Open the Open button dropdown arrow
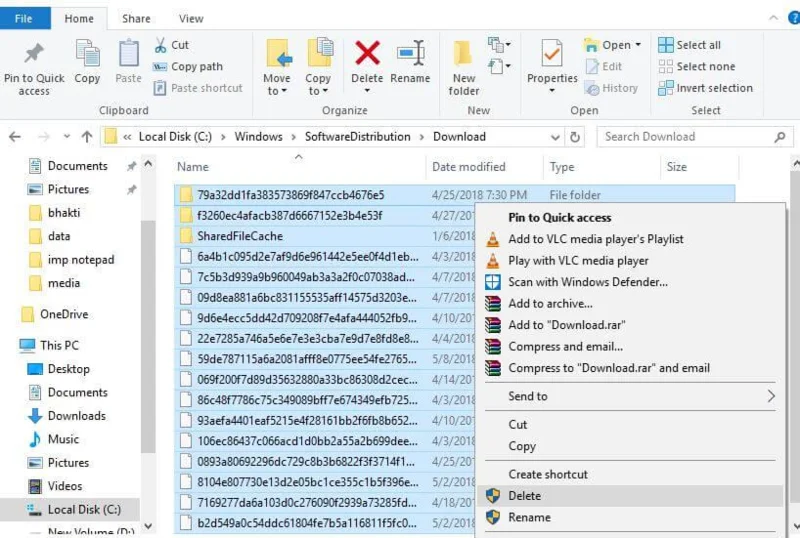Screen dimensions: 800x538 tap(638, 45)
